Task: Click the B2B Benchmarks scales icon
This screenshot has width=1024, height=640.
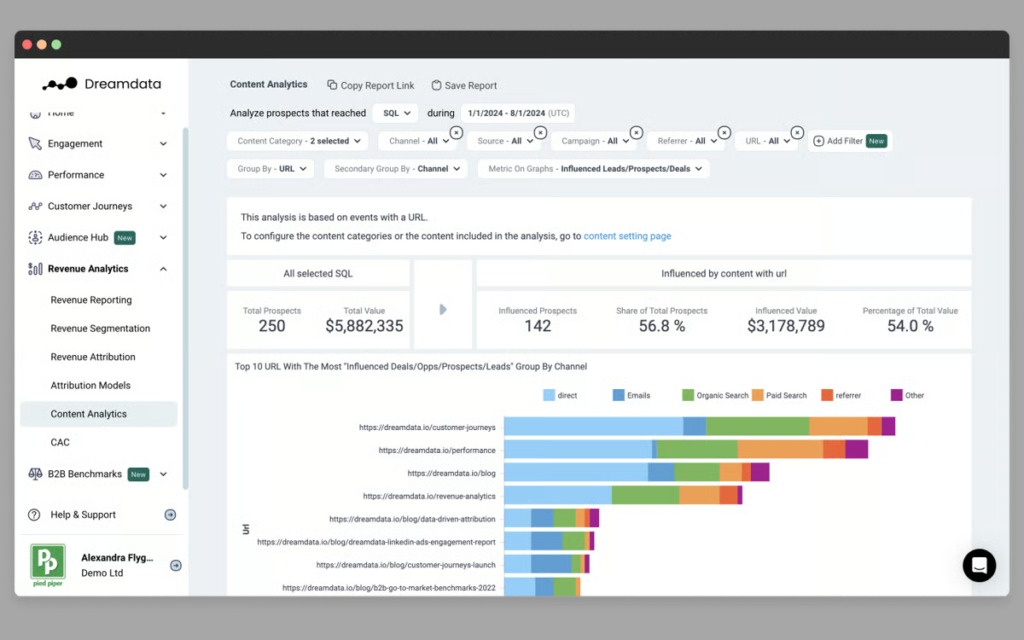Action: pos(35,473)
